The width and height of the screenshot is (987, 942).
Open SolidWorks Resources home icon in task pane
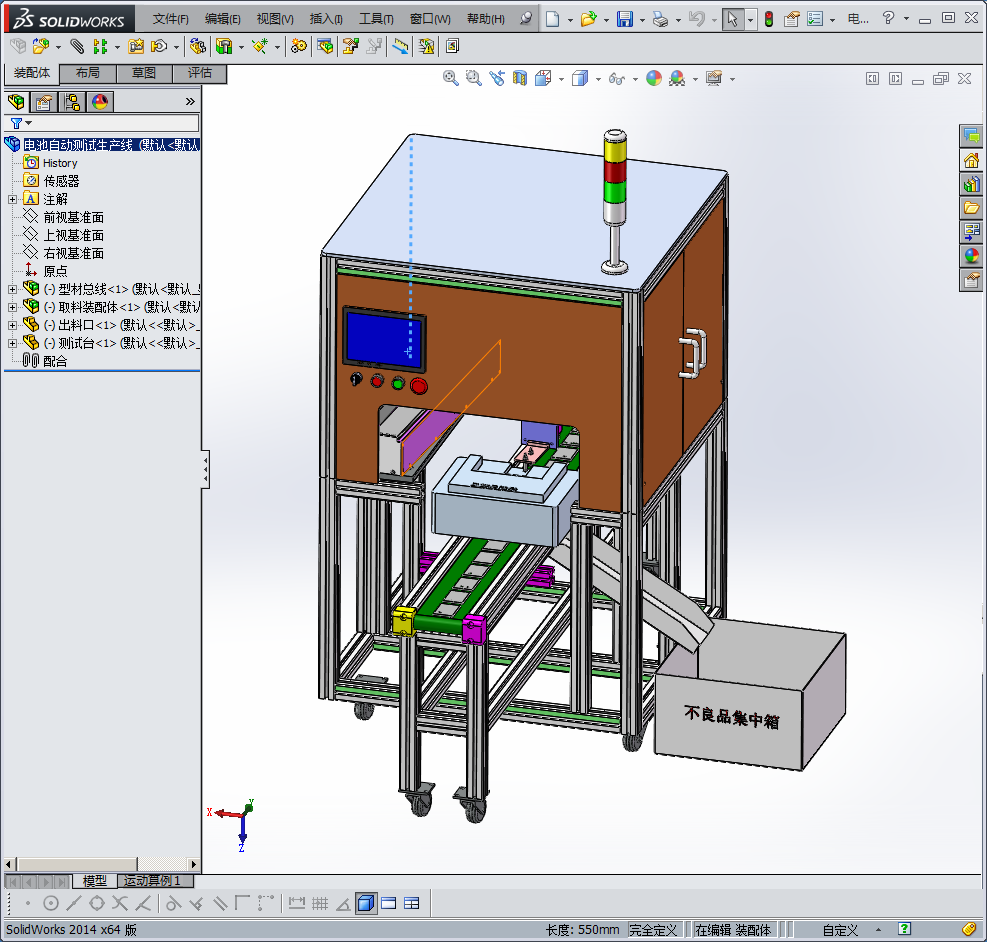[970, 160]
